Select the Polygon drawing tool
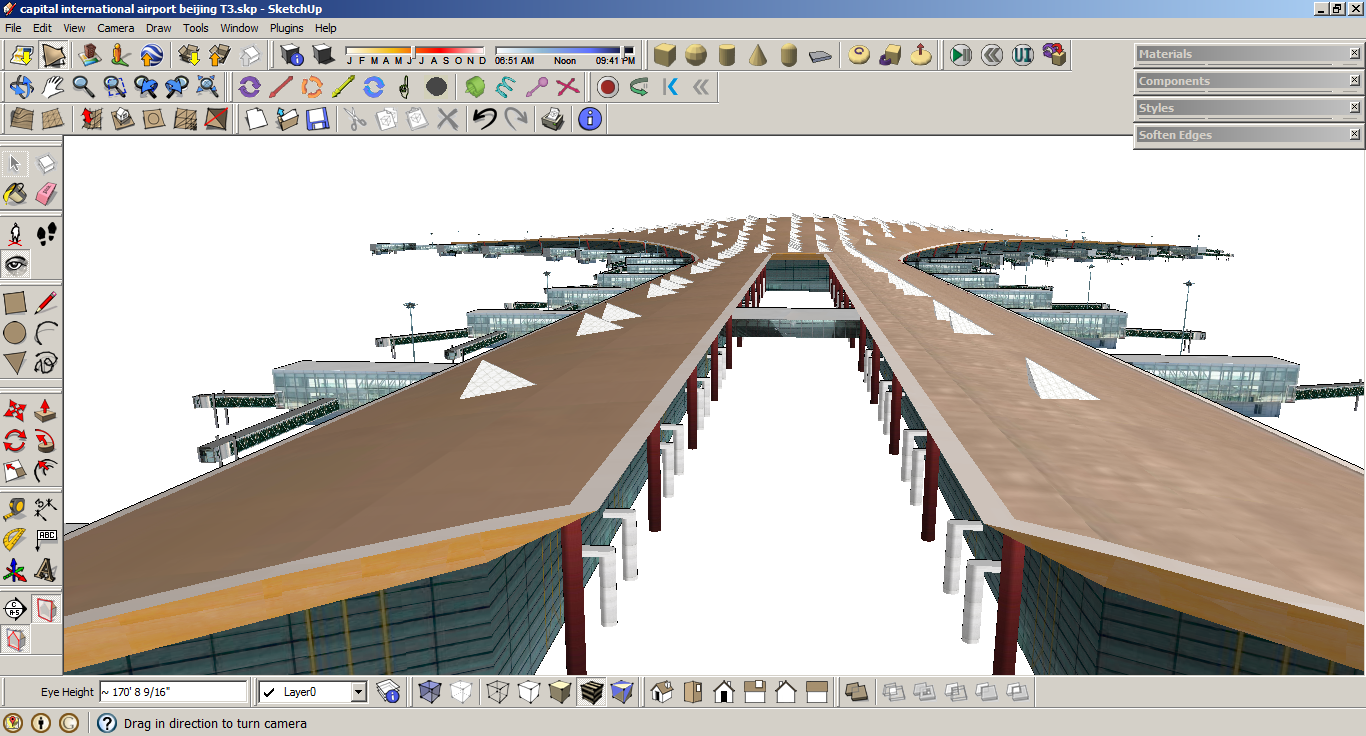 pyautogui.click(x=15, y=363)
